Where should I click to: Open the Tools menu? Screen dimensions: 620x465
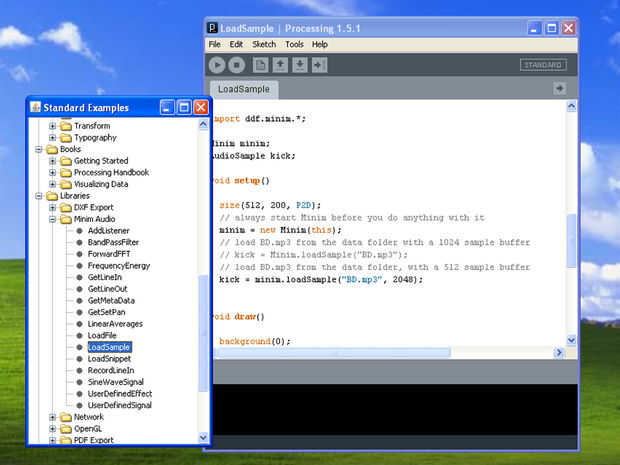coord(294,45)
